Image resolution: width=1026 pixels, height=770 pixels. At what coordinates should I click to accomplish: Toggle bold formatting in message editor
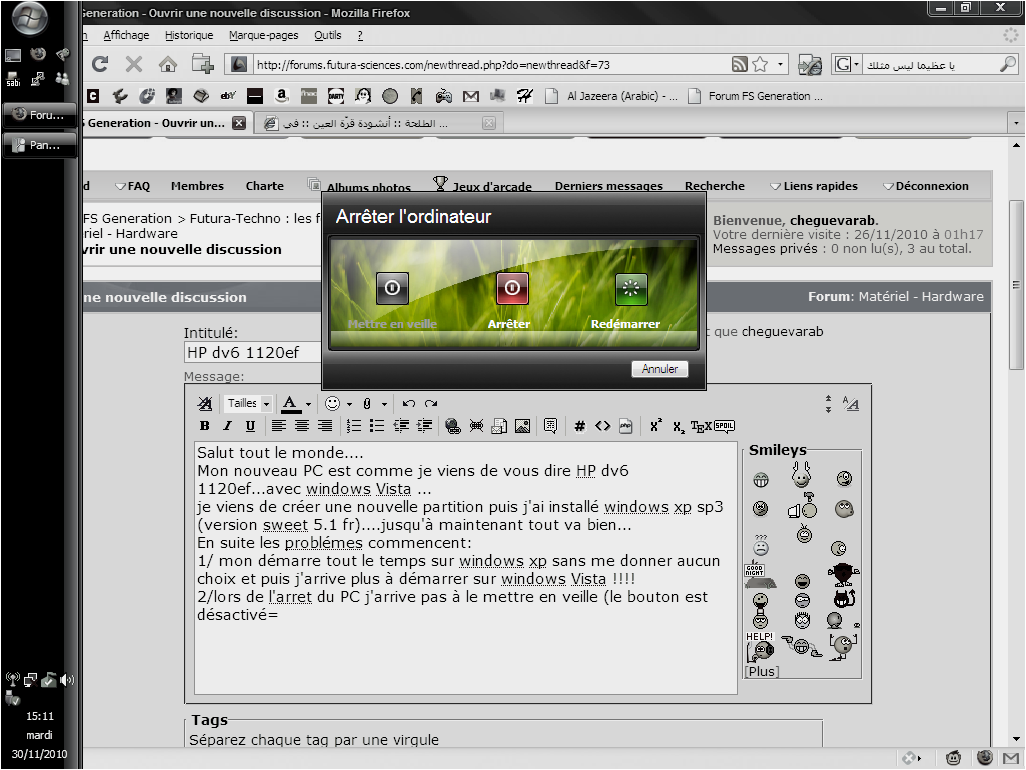pos(204,426)
